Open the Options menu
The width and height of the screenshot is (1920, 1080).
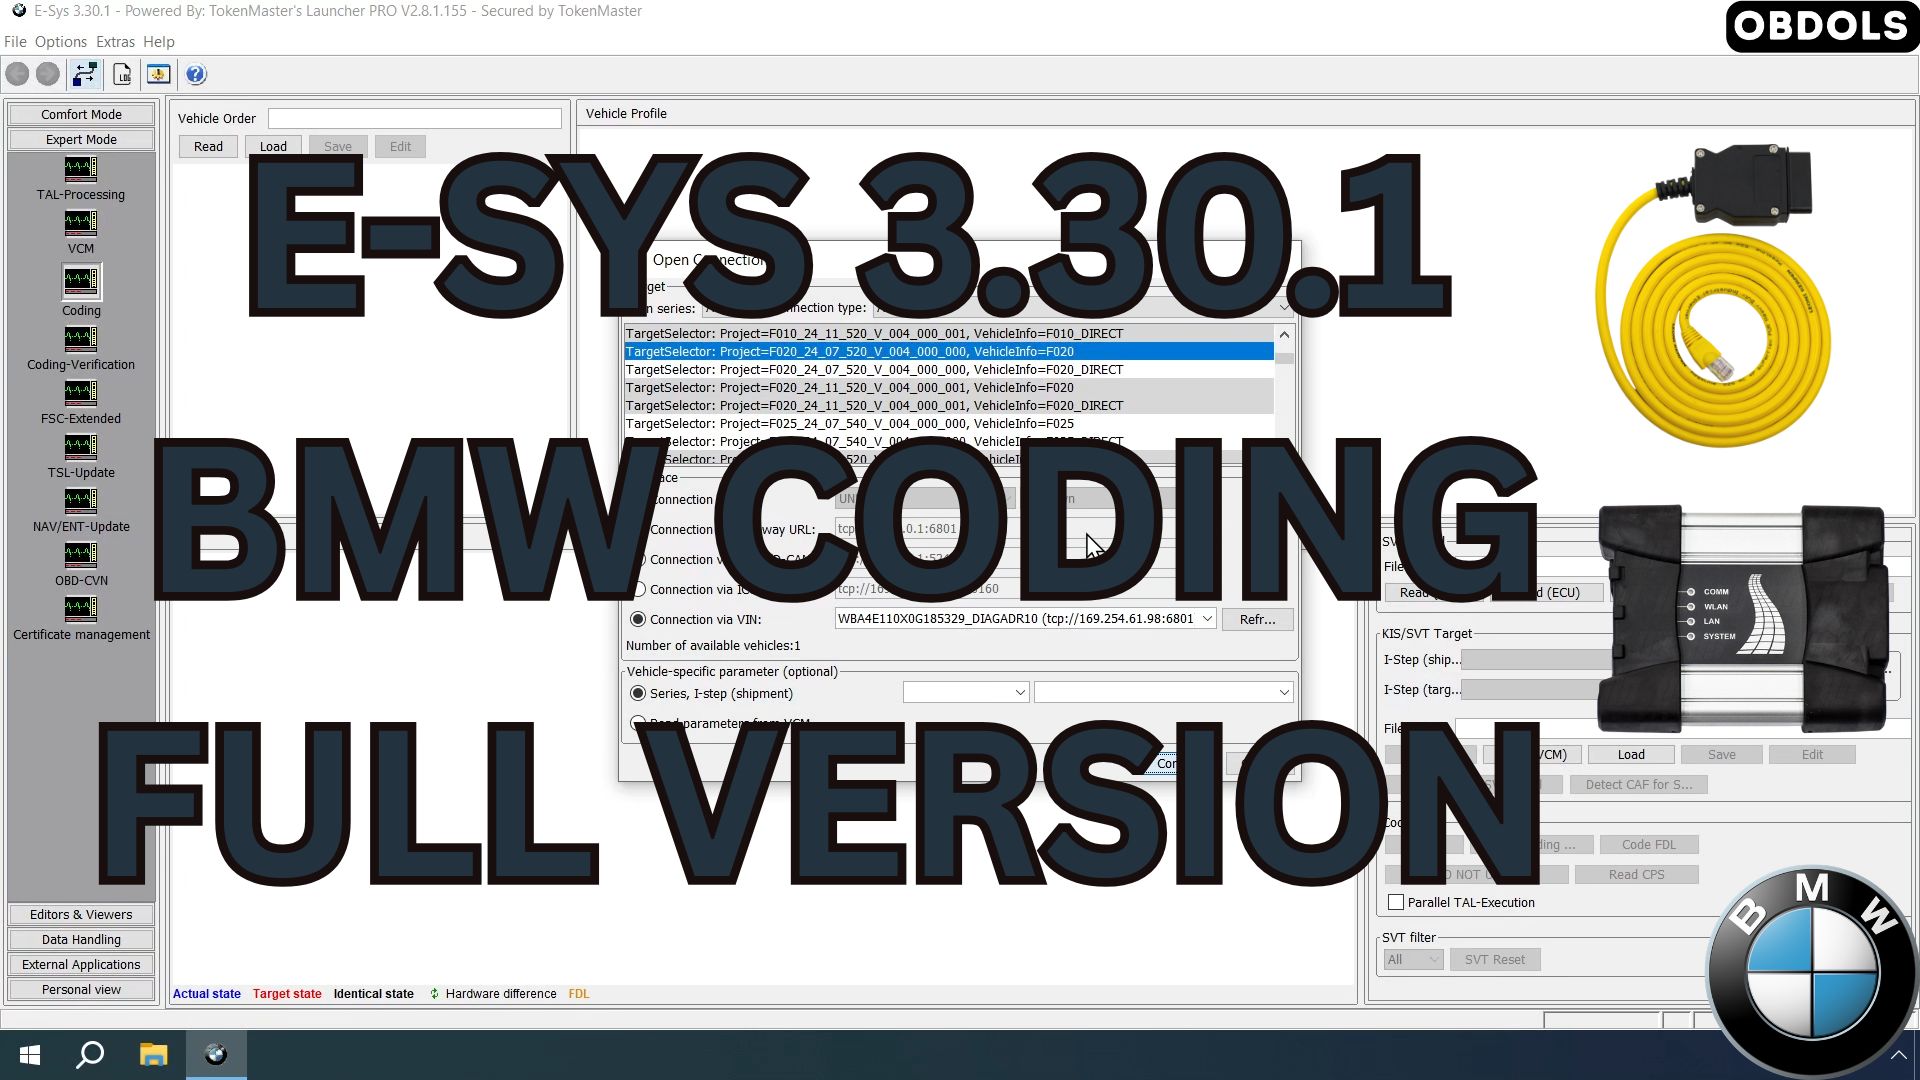61,42
